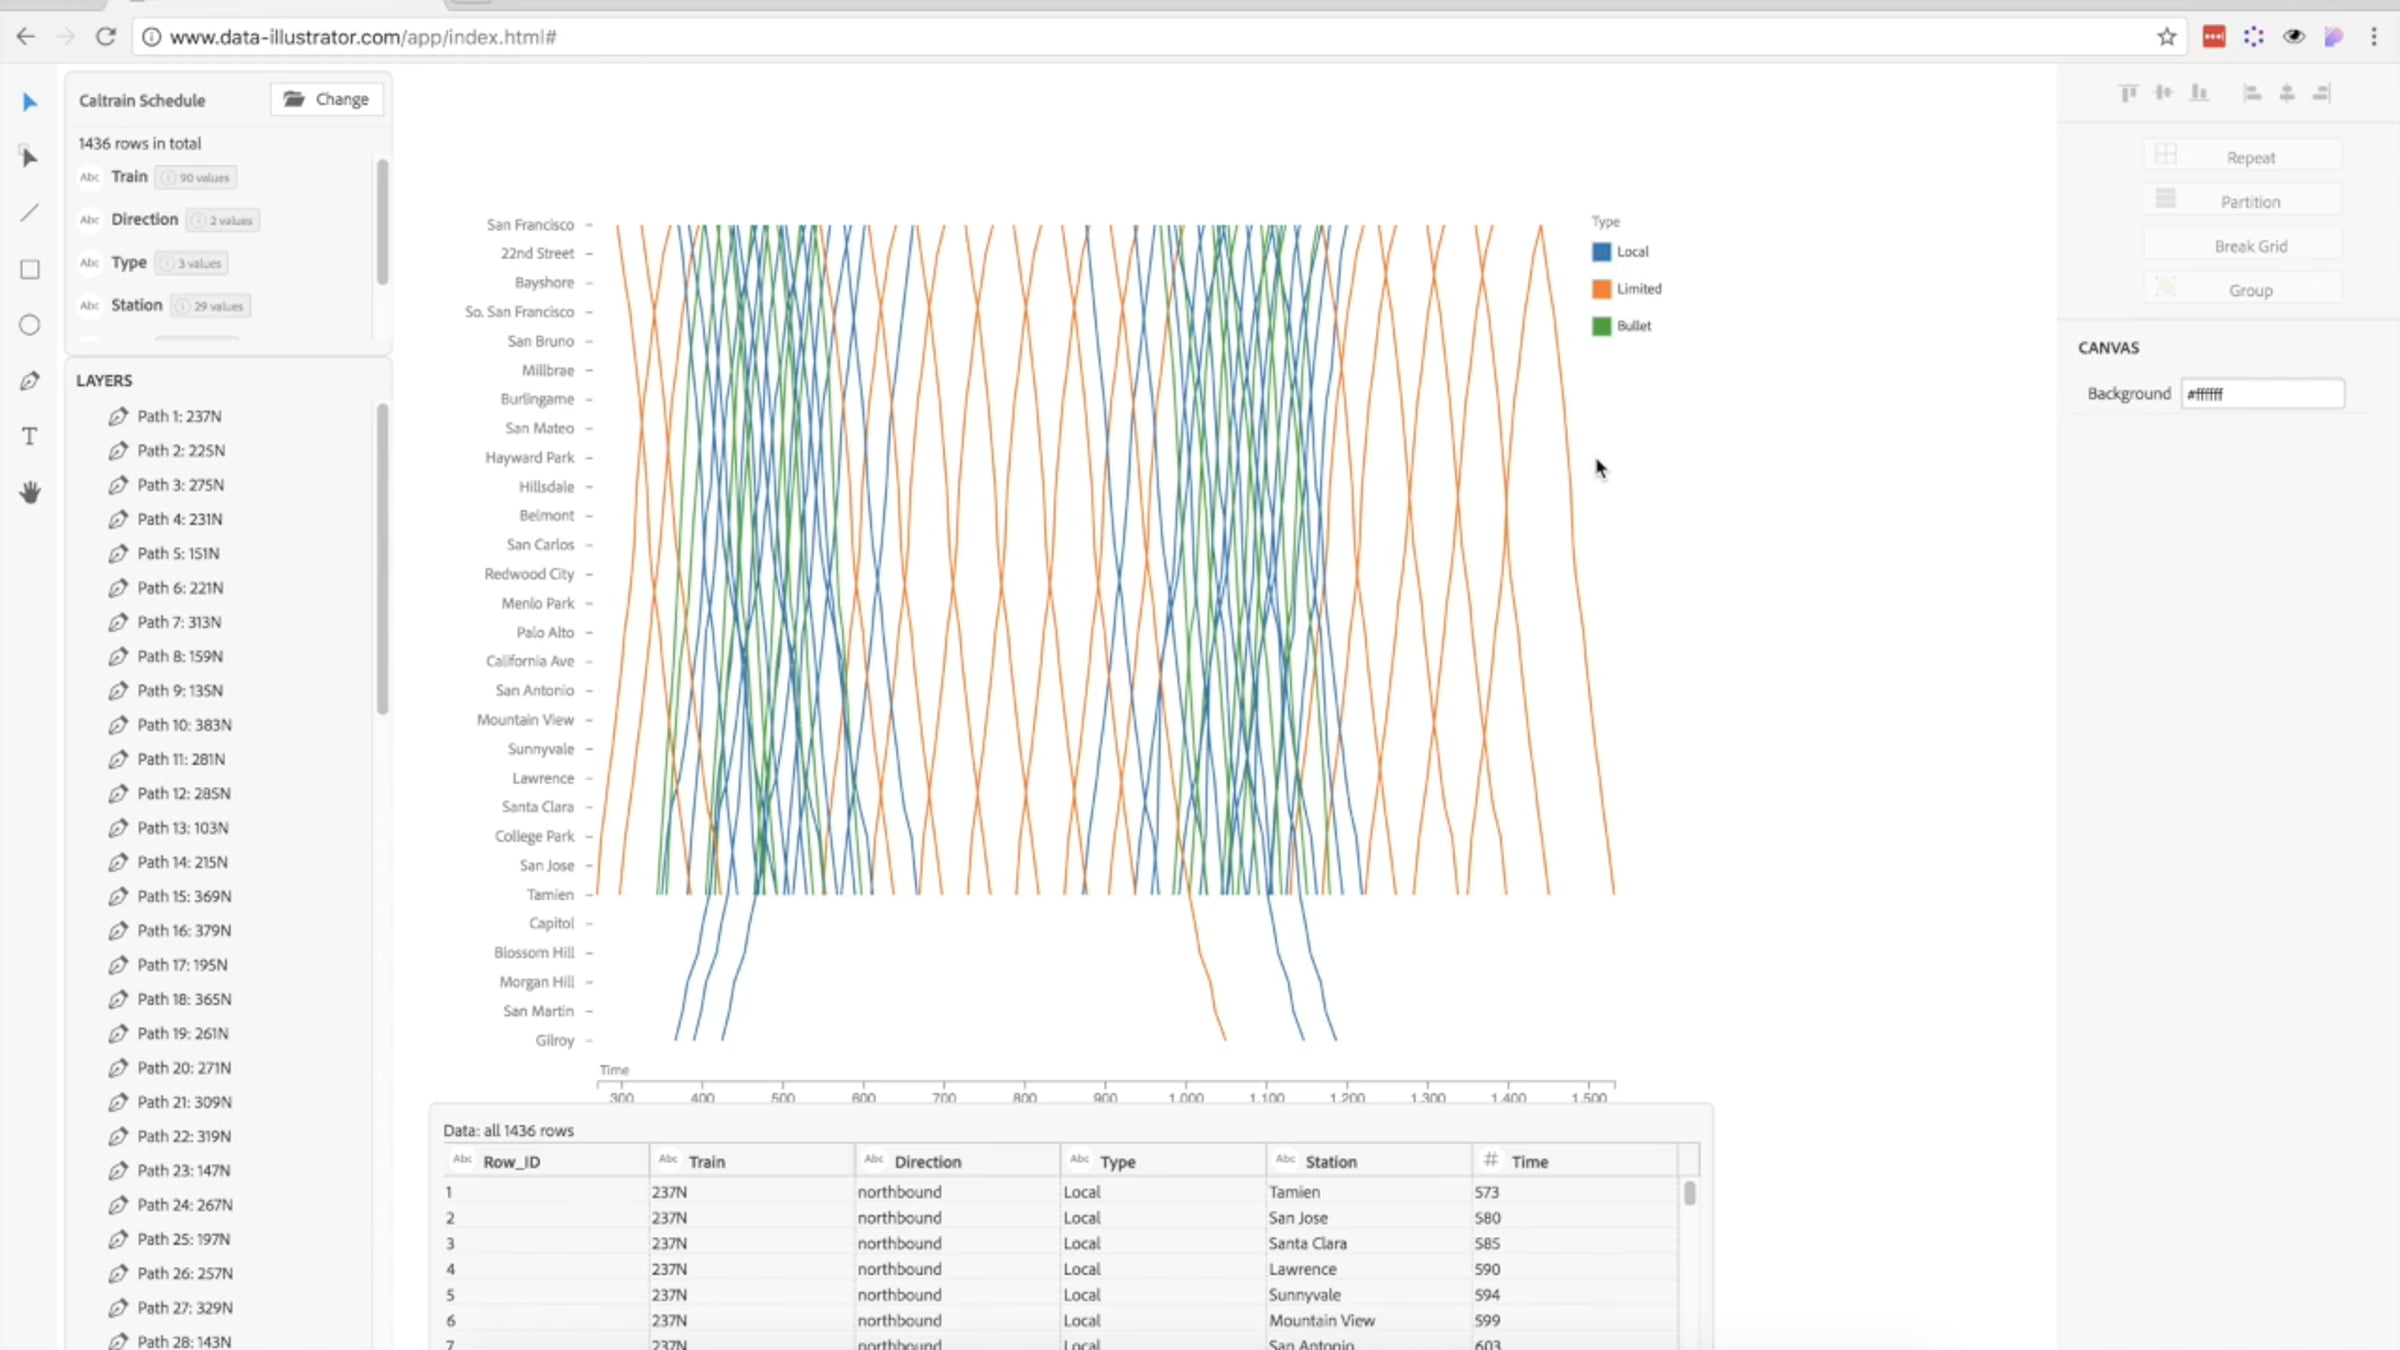This screenshot has width=2400, height=1350.
Task: Choose the Rectangle shape tool
Action: 30,269
